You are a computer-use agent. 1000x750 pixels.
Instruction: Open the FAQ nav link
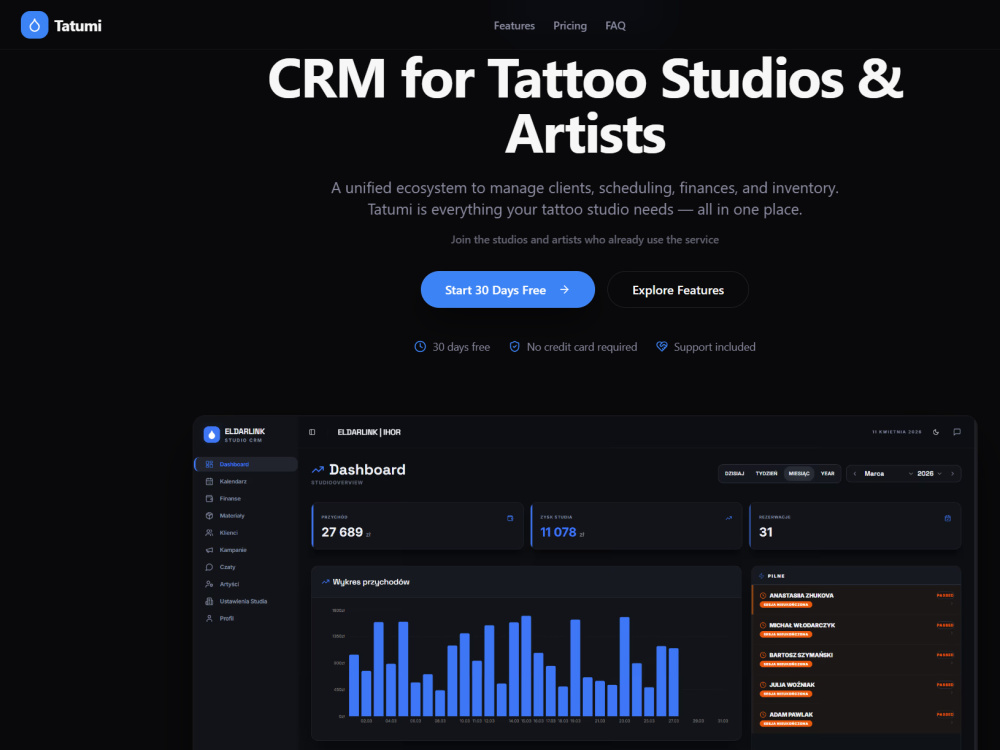click(x=615, y=26)
